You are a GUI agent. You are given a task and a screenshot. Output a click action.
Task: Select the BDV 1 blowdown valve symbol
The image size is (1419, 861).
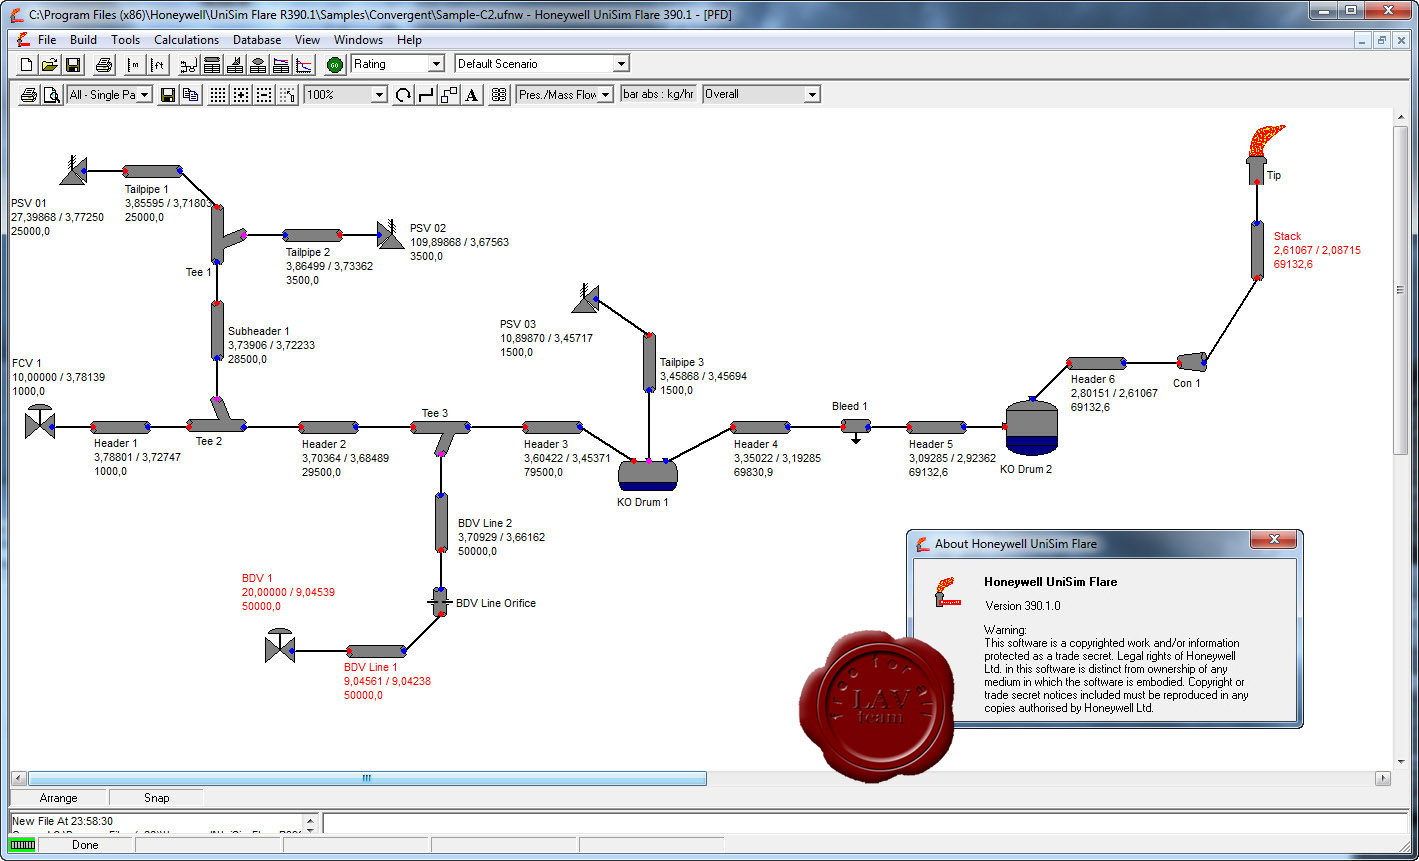click(280, 646)
